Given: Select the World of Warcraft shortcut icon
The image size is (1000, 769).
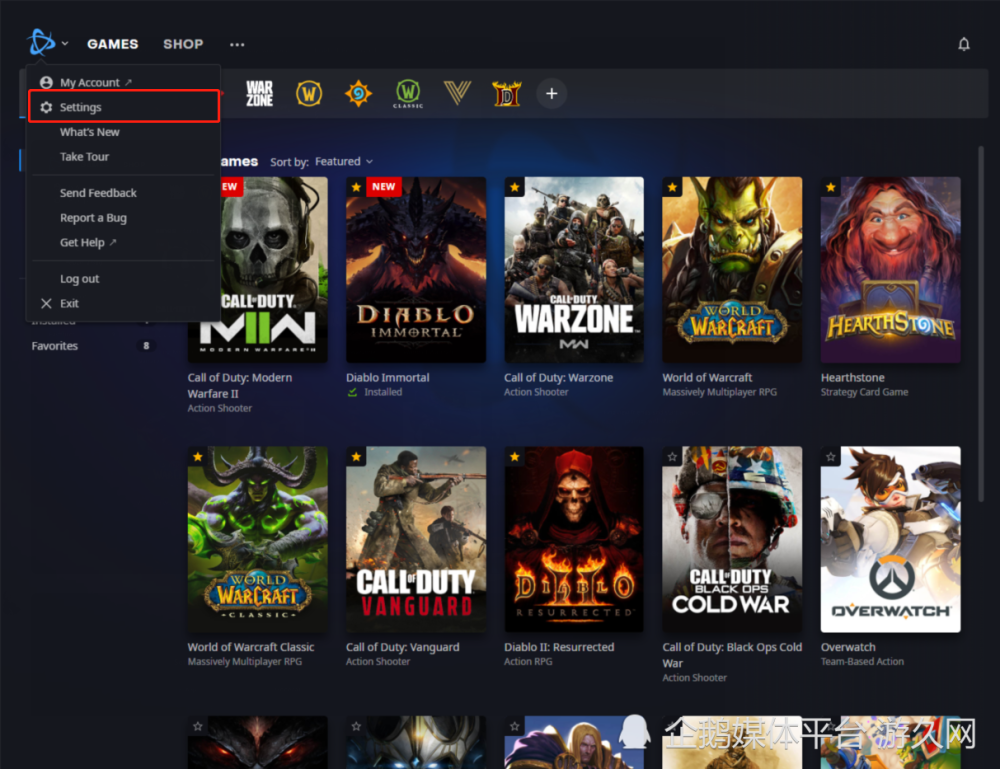Looking at the screenshot, I should point(309,94).
